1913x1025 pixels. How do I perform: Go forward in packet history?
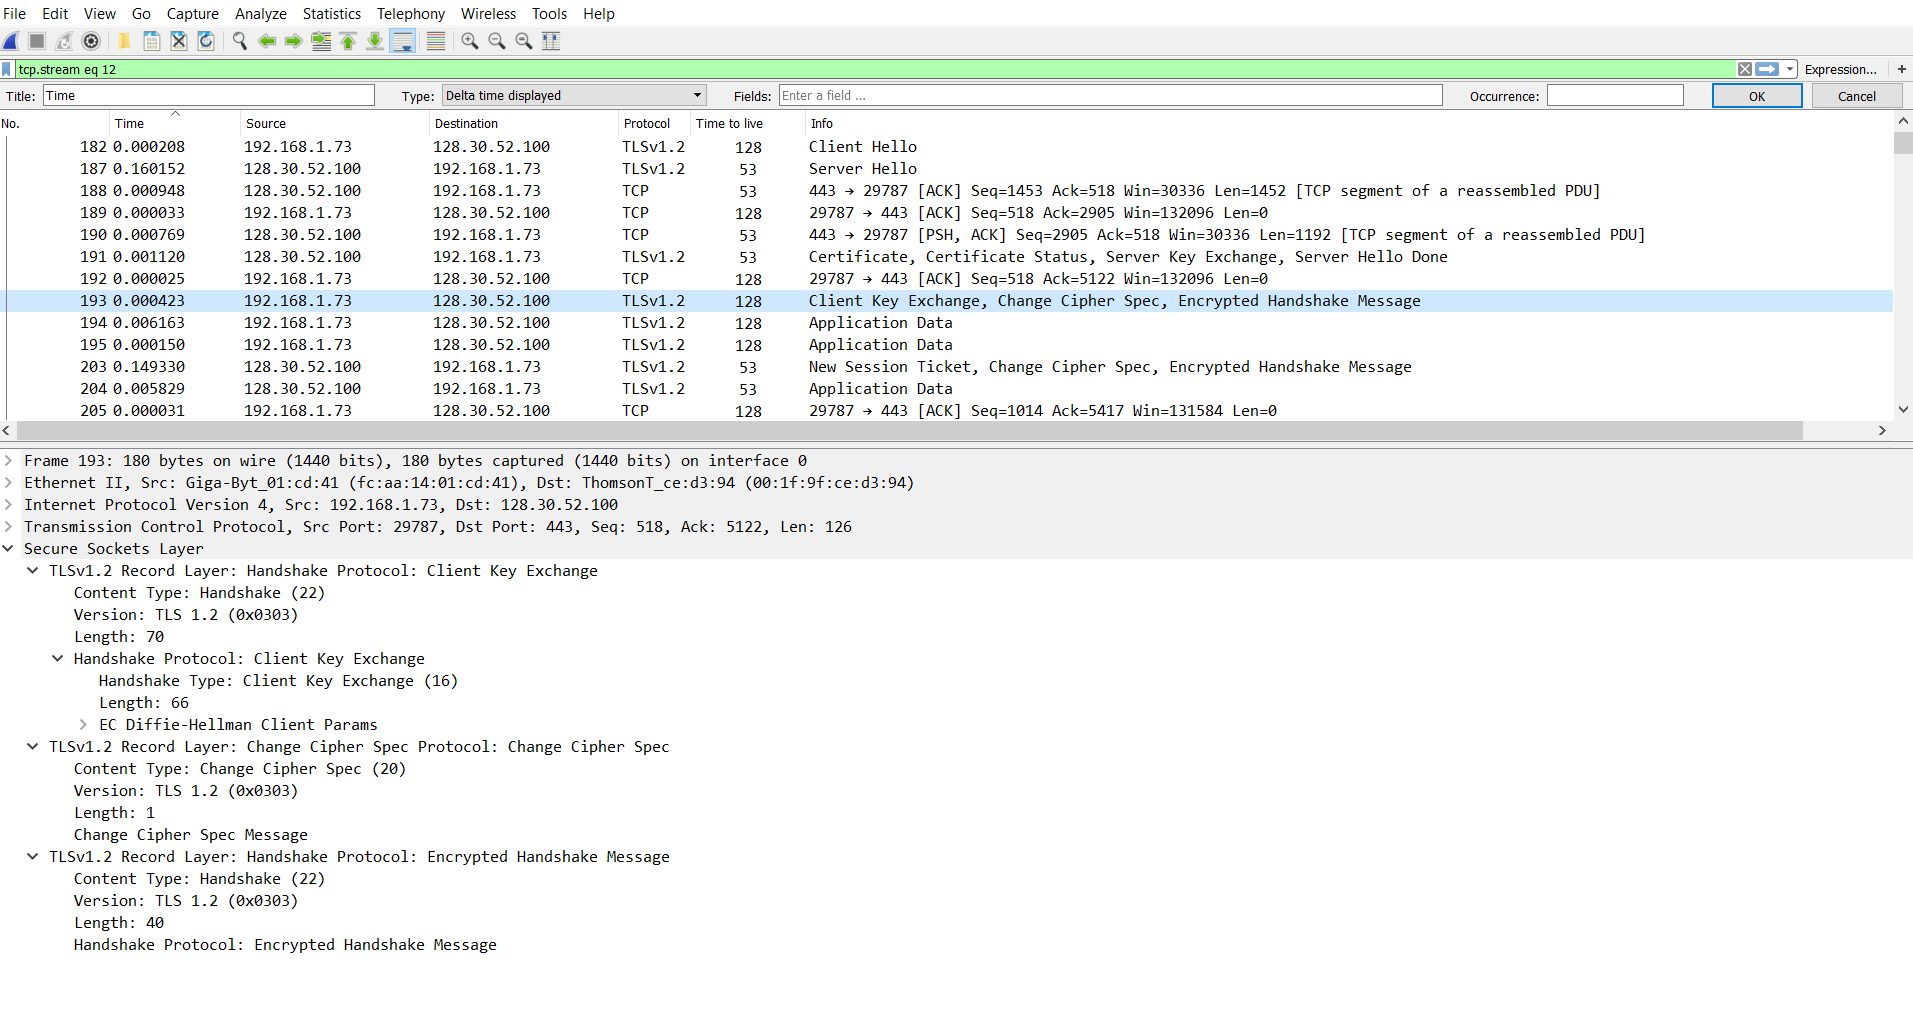(294, 41)
